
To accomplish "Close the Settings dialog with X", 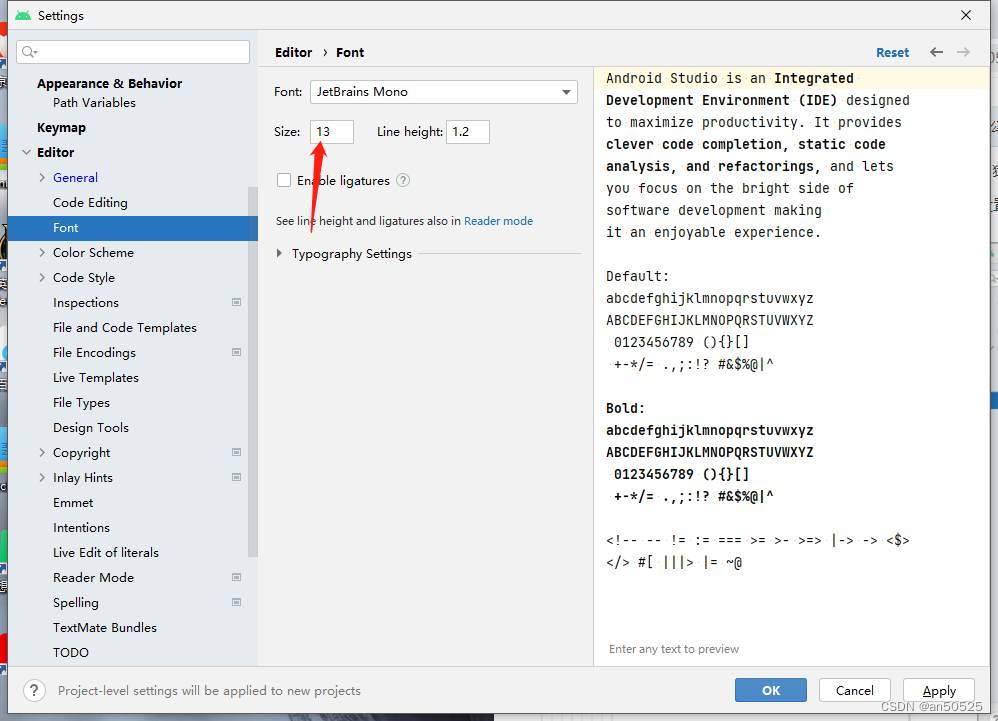I will click(x=966, y=15).
